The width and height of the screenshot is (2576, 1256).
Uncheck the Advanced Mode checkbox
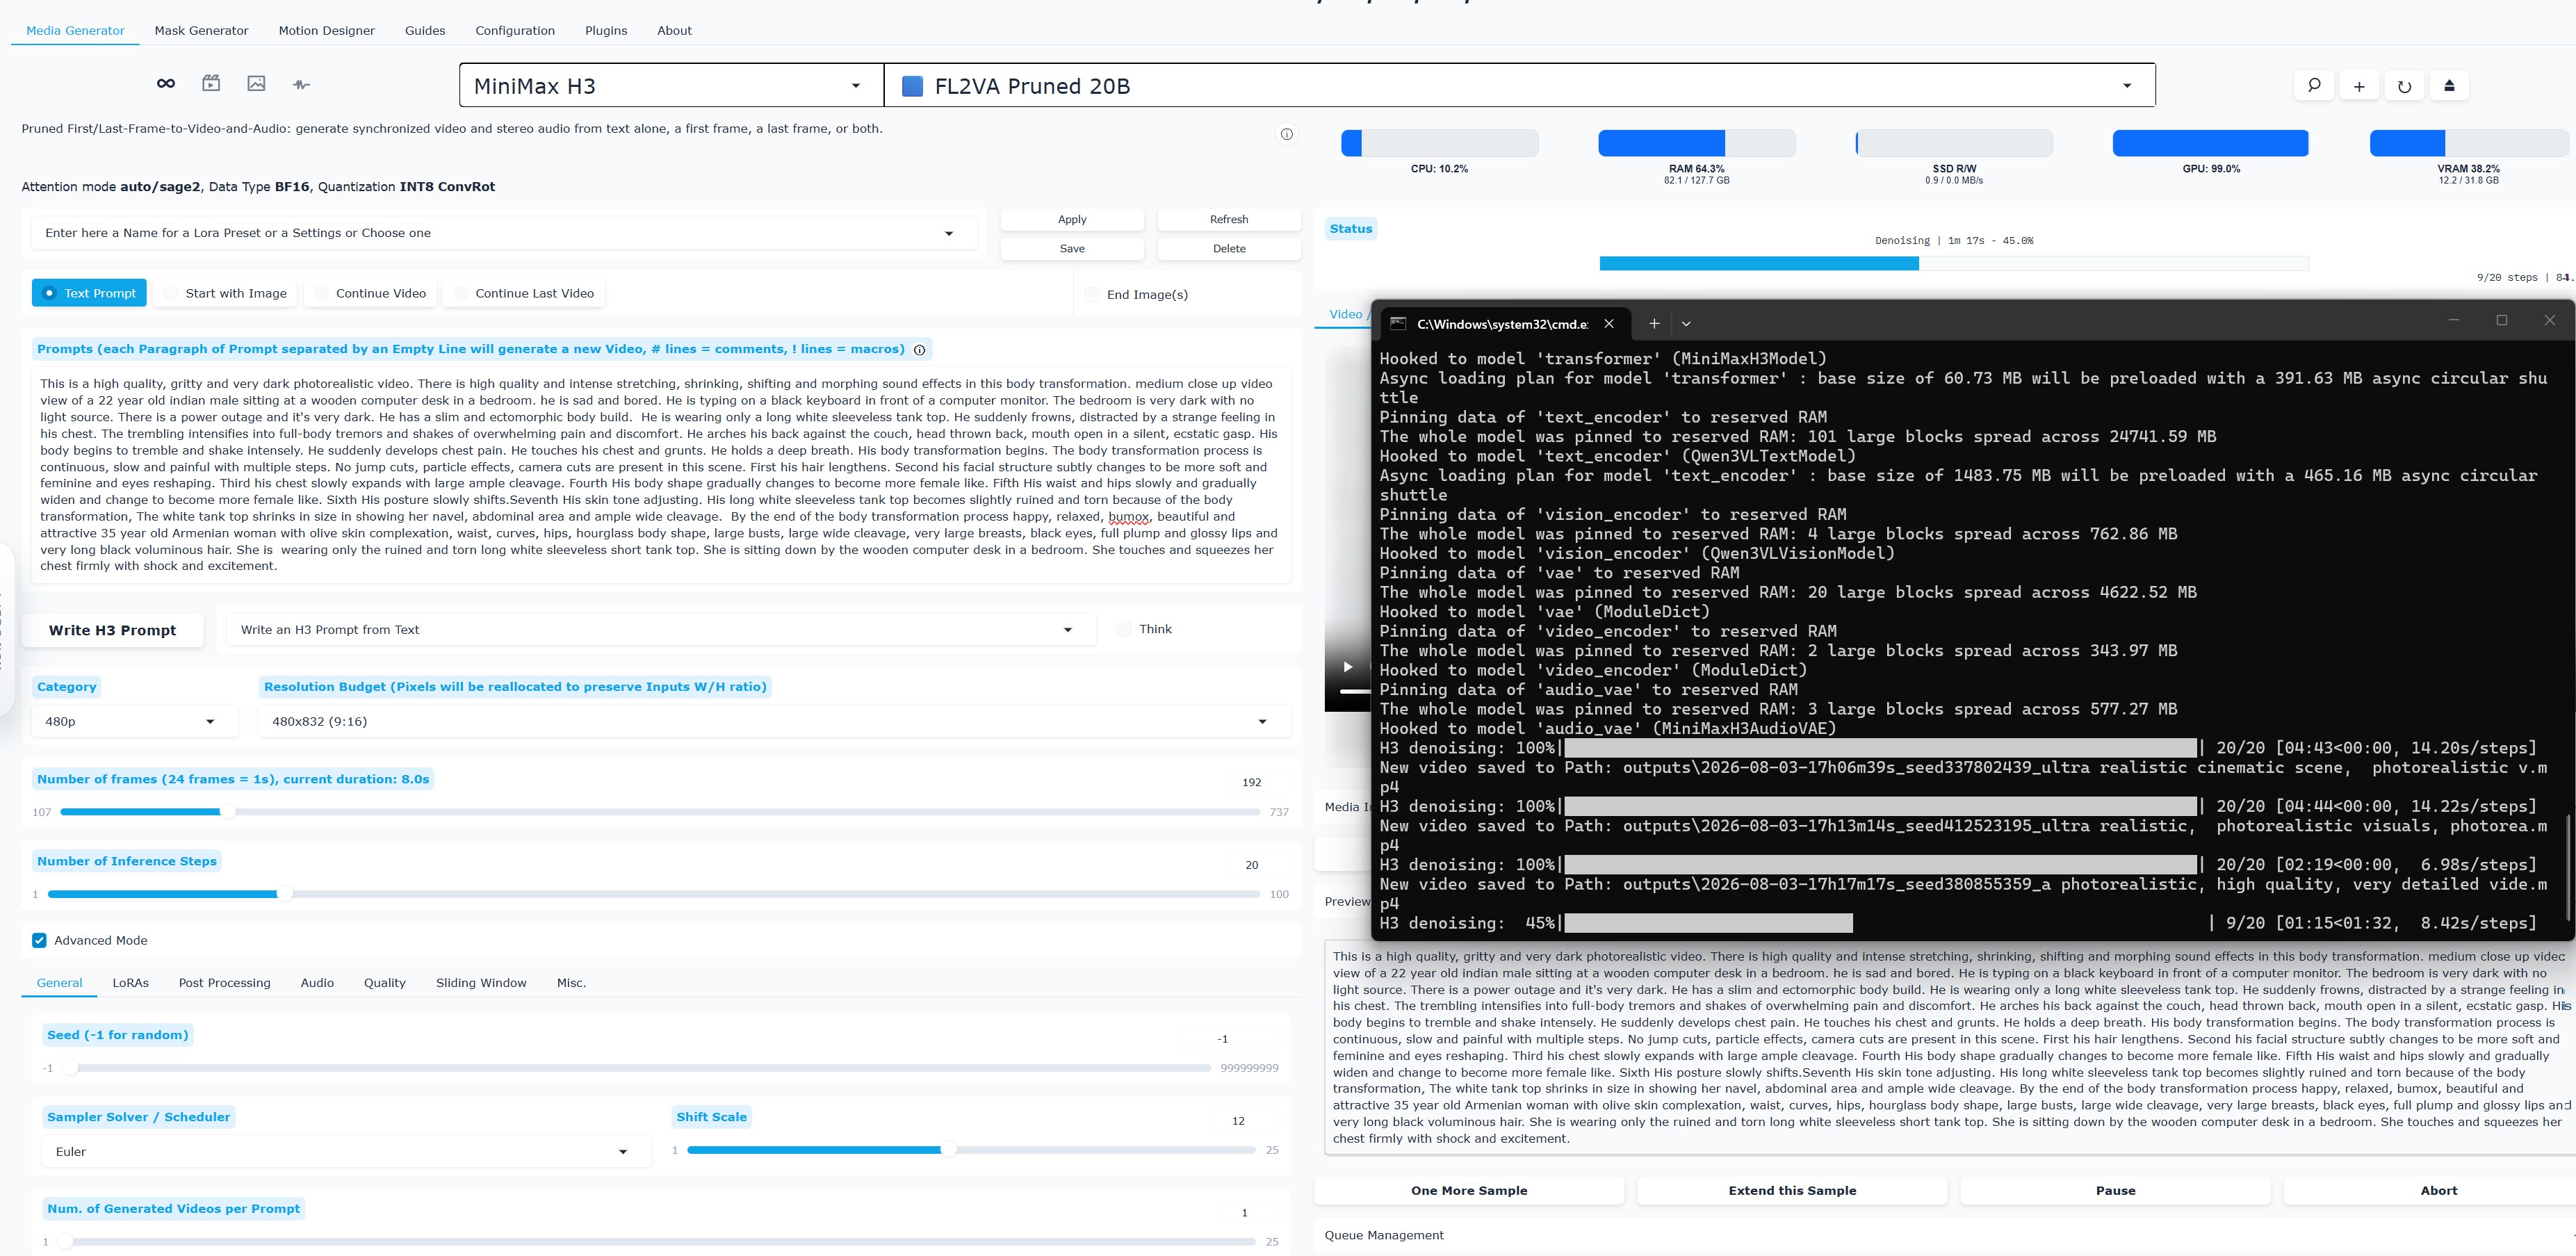(39, 940)
